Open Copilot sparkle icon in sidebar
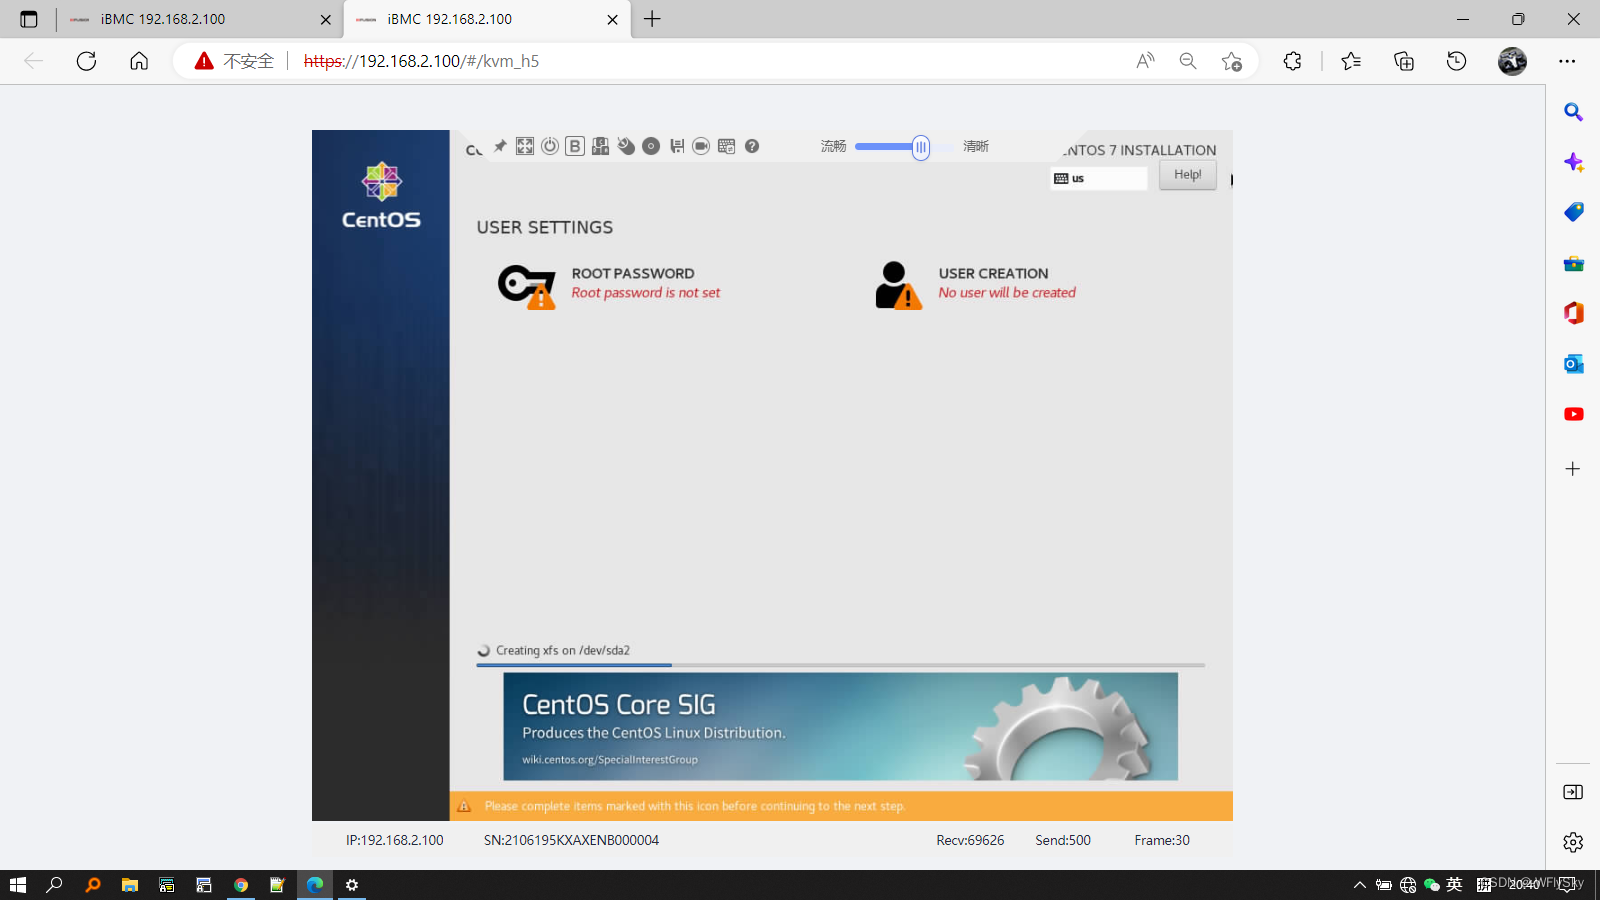This screenshot has height=900, width=1600. click(x=1573, y=162)
